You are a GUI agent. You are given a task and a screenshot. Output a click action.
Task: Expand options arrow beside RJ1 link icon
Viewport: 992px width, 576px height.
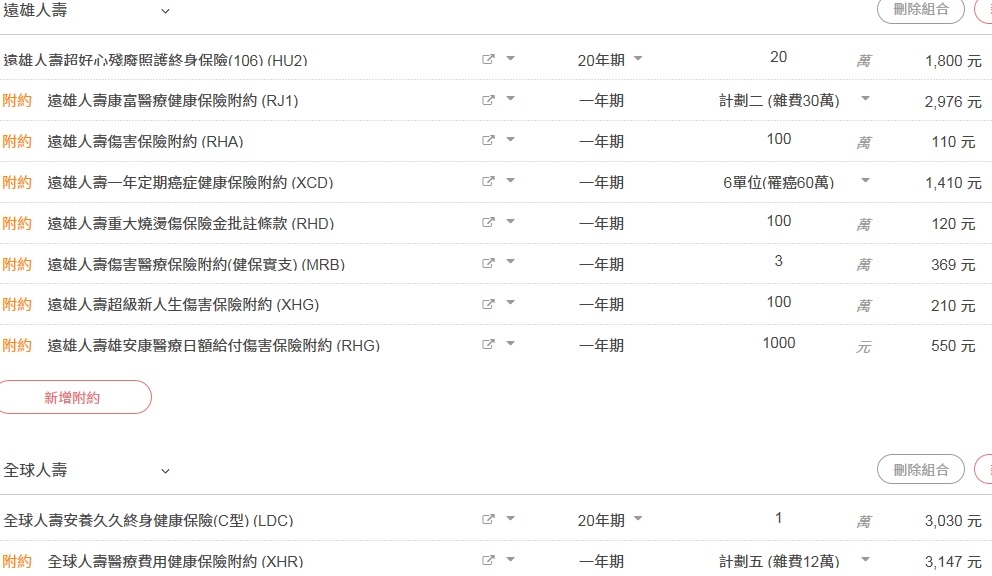coord(511,99)
